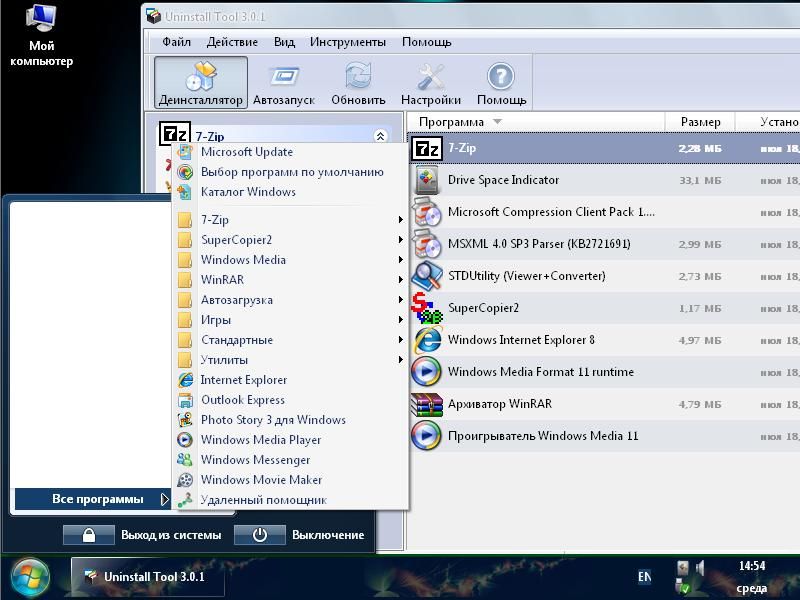Launch Photo Story 3 для Windows icon

pos(185,420)
